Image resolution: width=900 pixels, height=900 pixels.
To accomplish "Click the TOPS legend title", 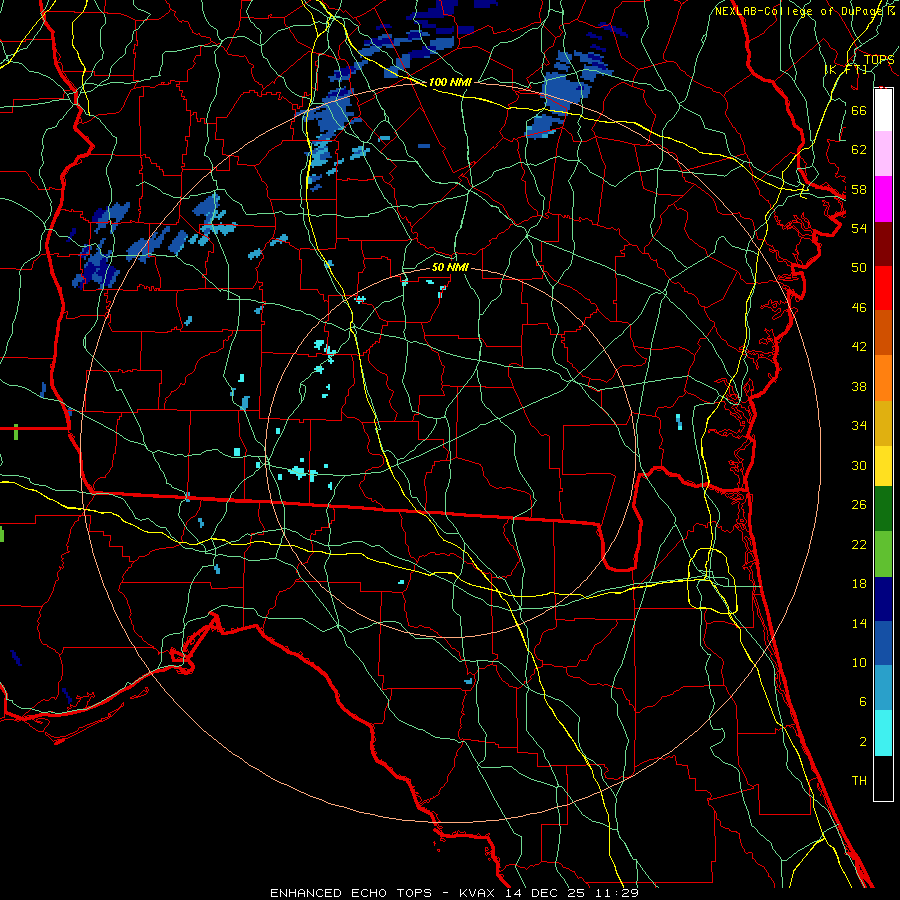I will click(879, 59).
